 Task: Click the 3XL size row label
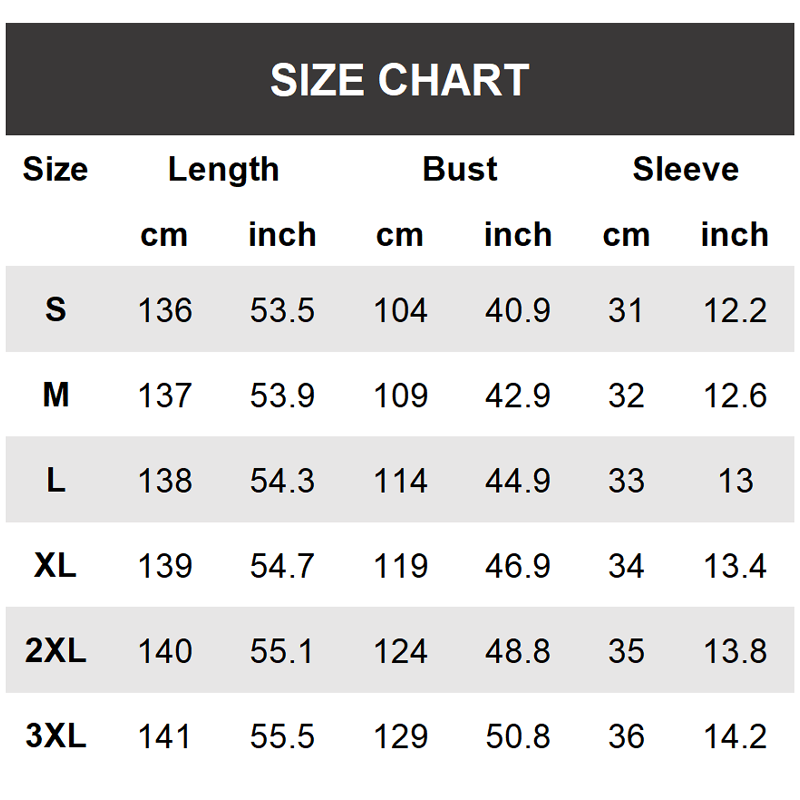tap(55, 737)
